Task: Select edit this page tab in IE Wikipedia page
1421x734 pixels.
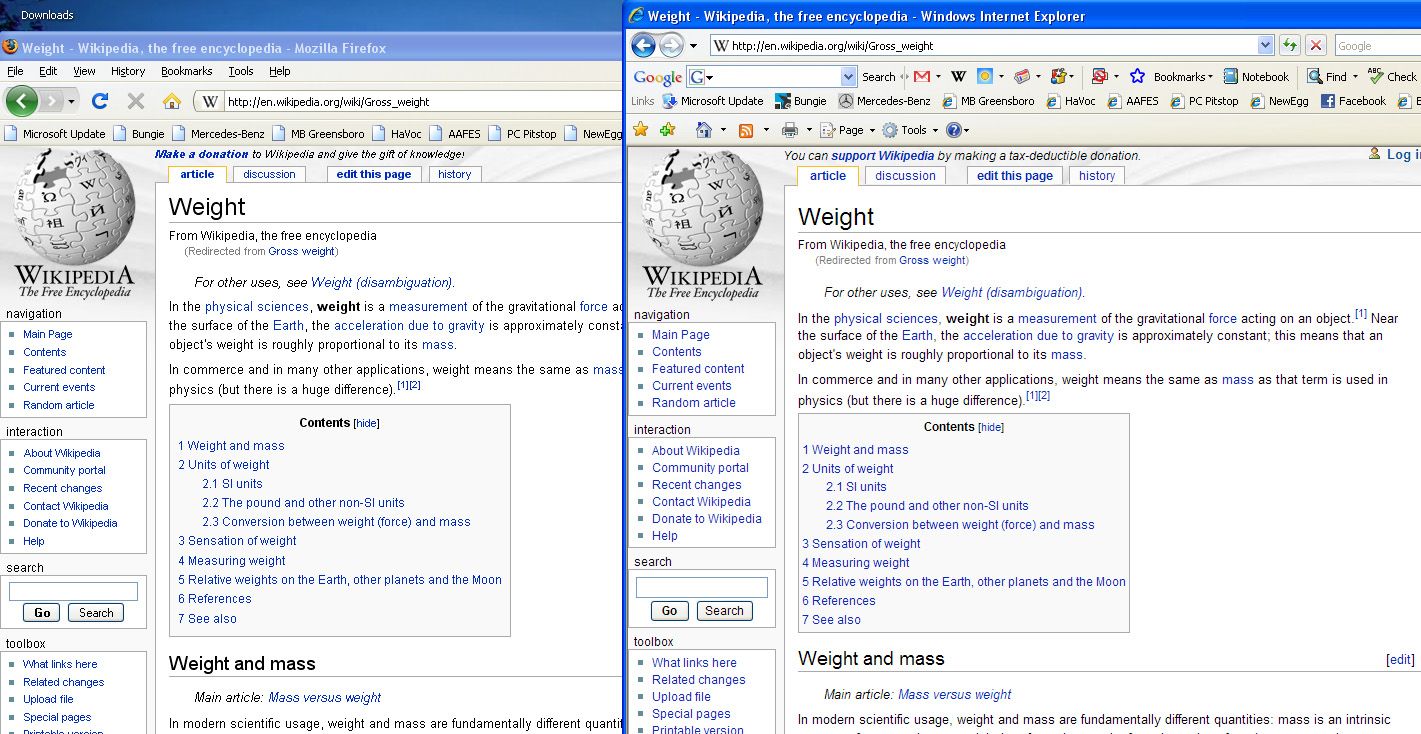Action: click(x=1015, y=176)
